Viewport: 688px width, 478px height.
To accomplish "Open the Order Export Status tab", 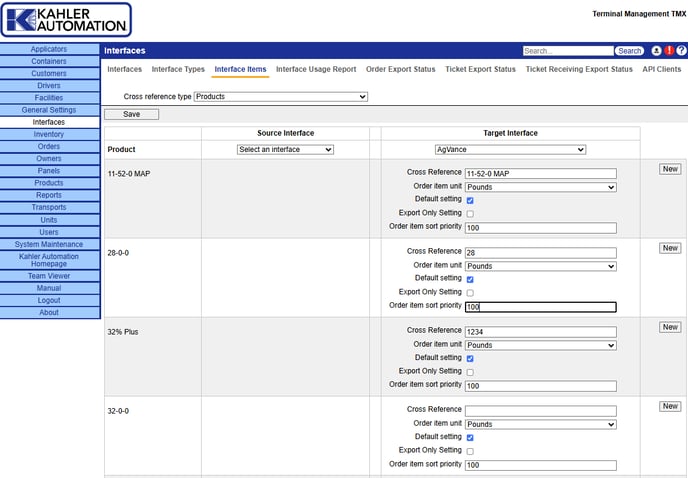I will [x=401, y=69].
